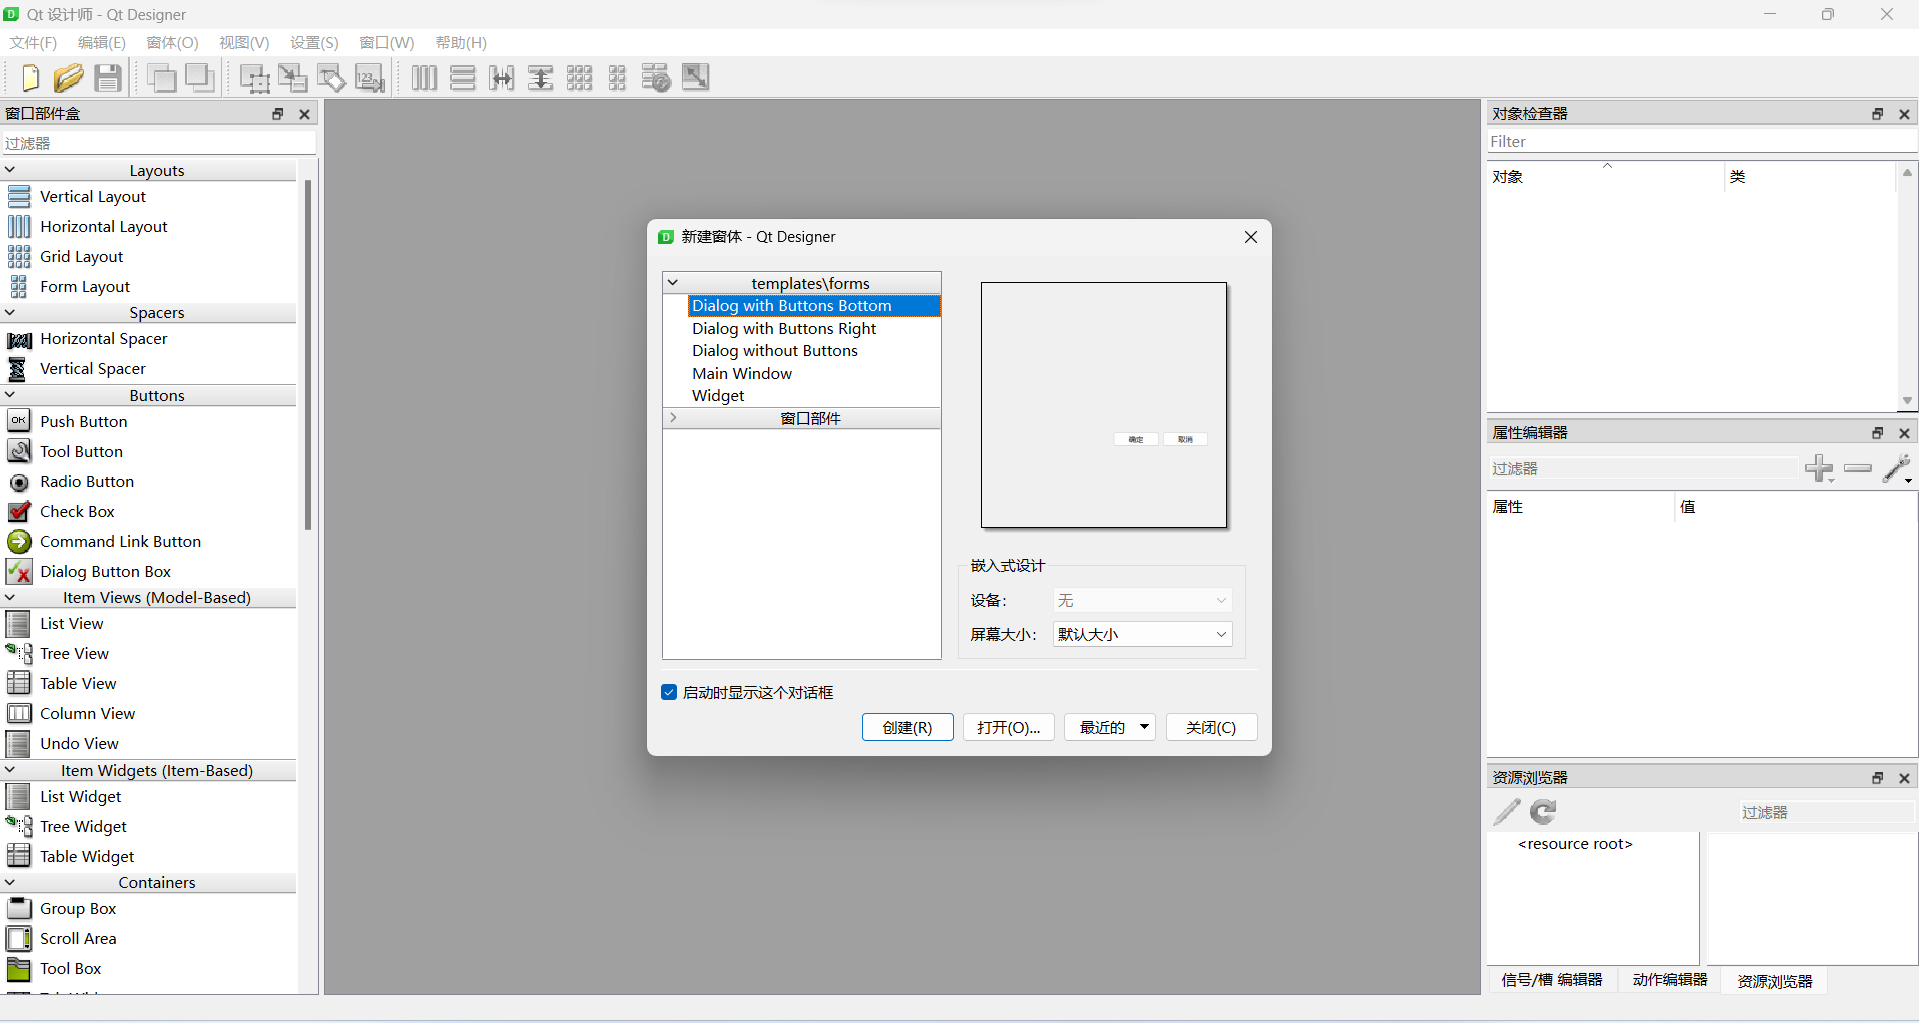Click the 打开(O)... button

click(1008, 727)
